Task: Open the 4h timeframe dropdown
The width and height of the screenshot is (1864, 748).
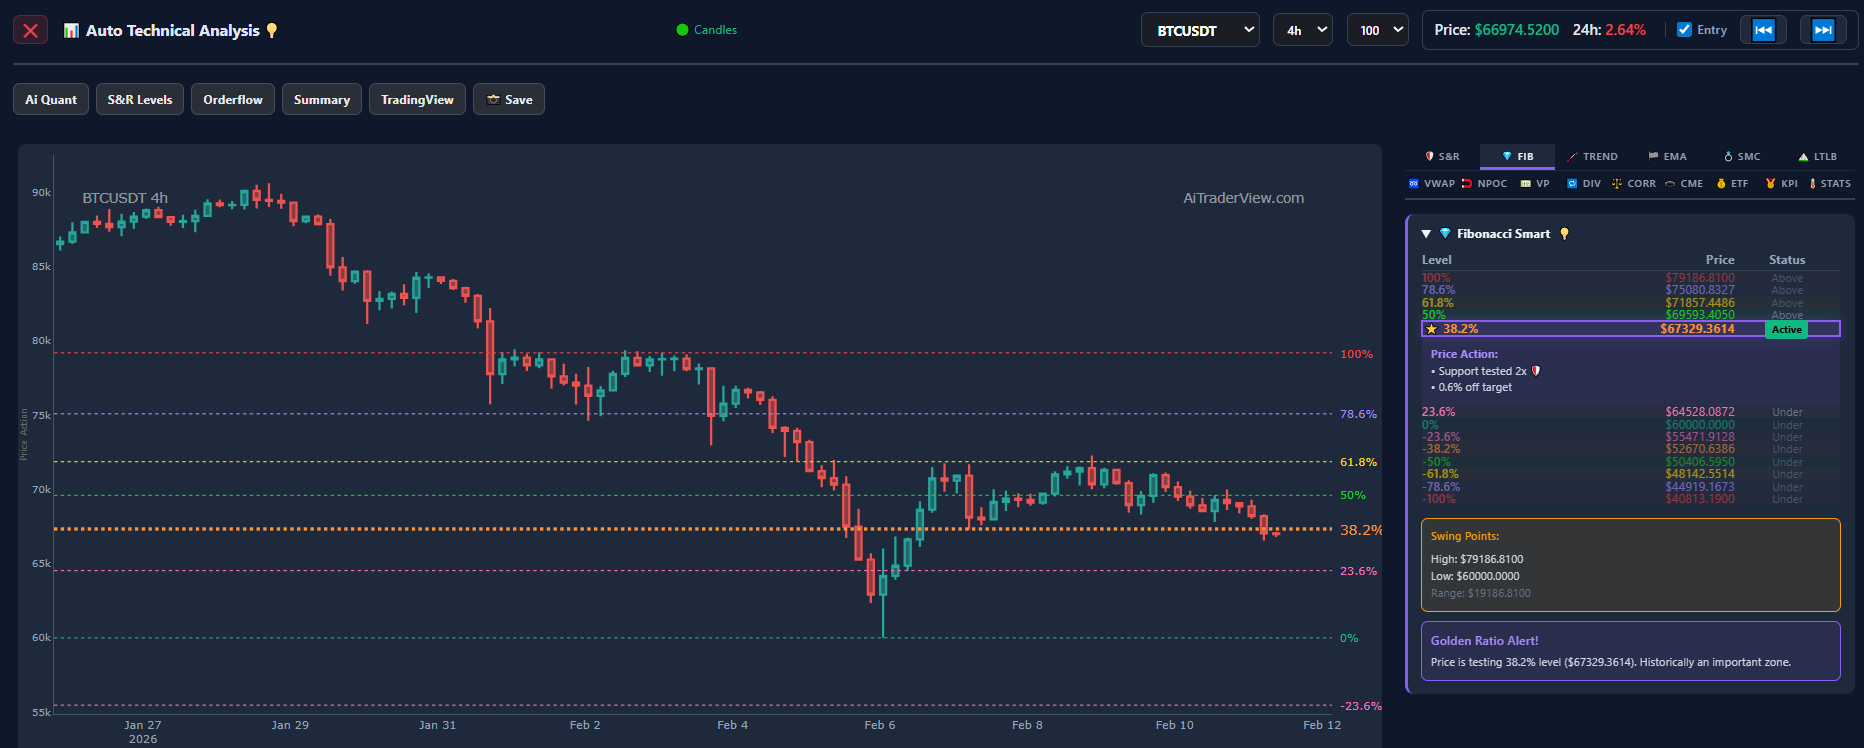Action: [x=1302, y=30]
